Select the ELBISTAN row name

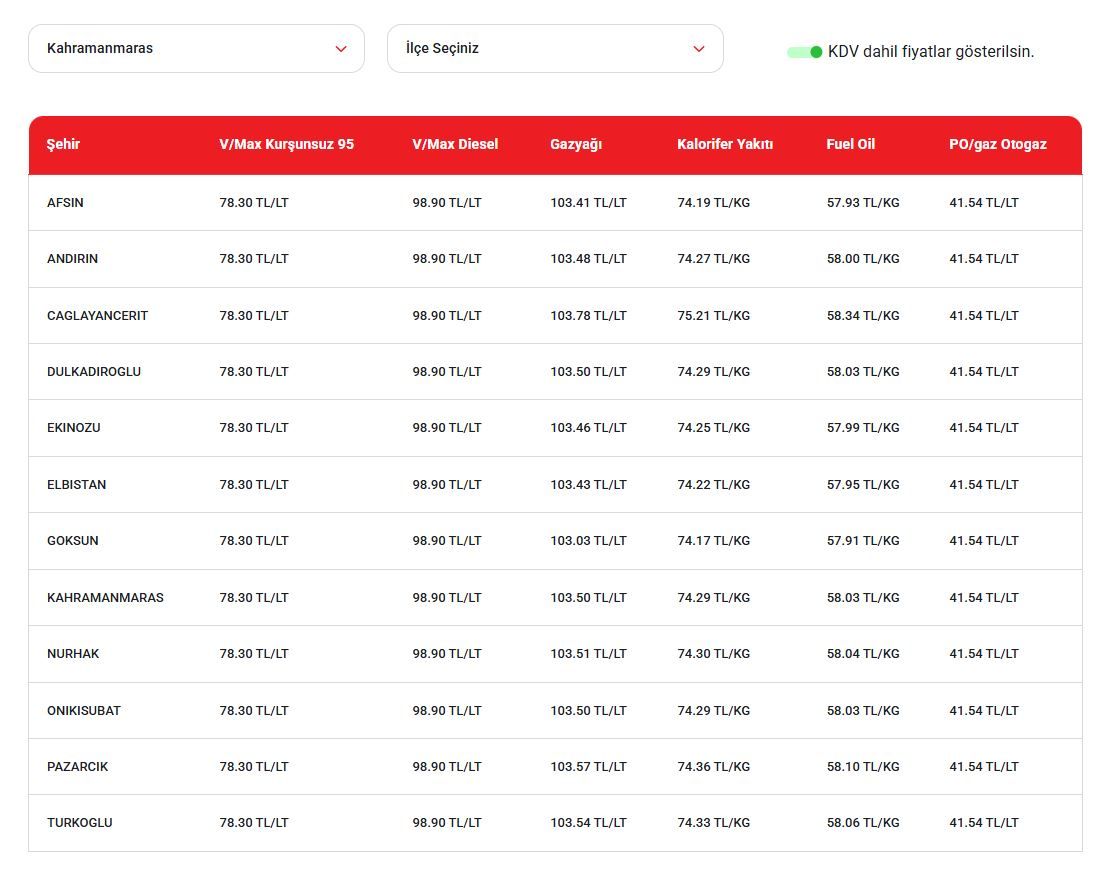[77, 485]
